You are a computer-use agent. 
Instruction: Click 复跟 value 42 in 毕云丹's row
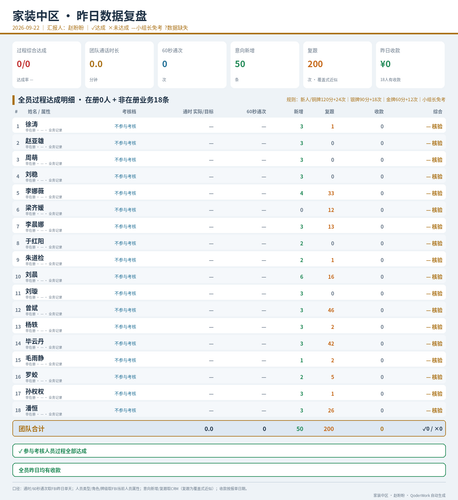pyautogui.click(x=331, y=344)
